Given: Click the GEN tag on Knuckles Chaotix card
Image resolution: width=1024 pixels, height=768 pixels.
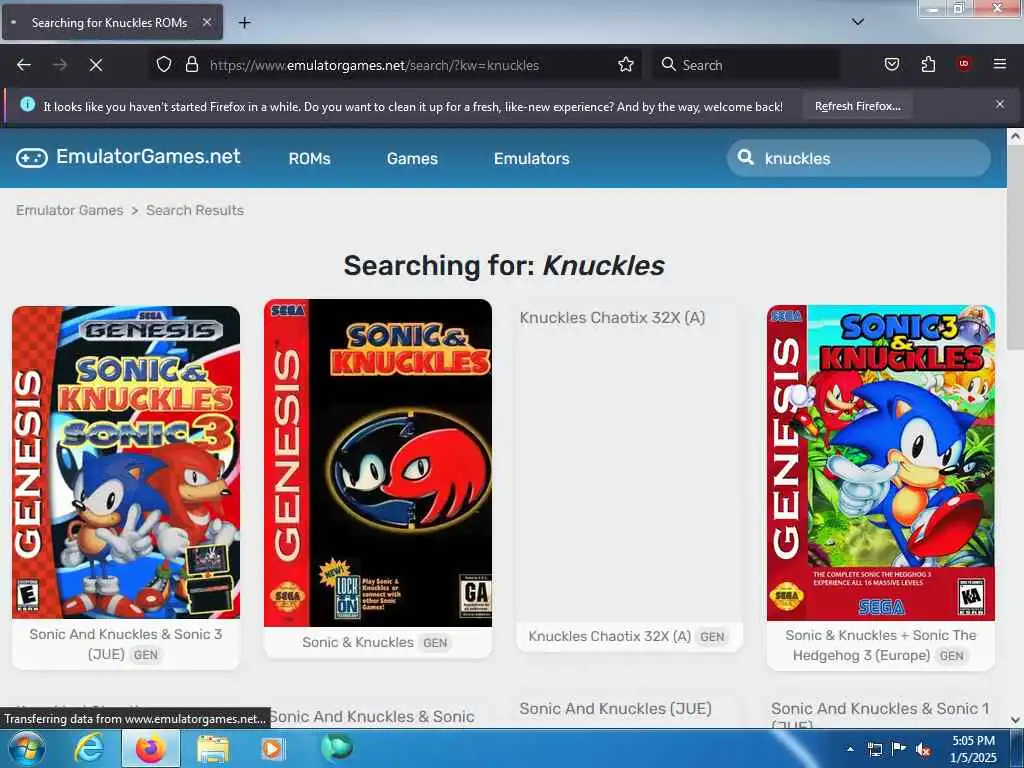Looking at the screenshot, I should (x=712, y=637).
